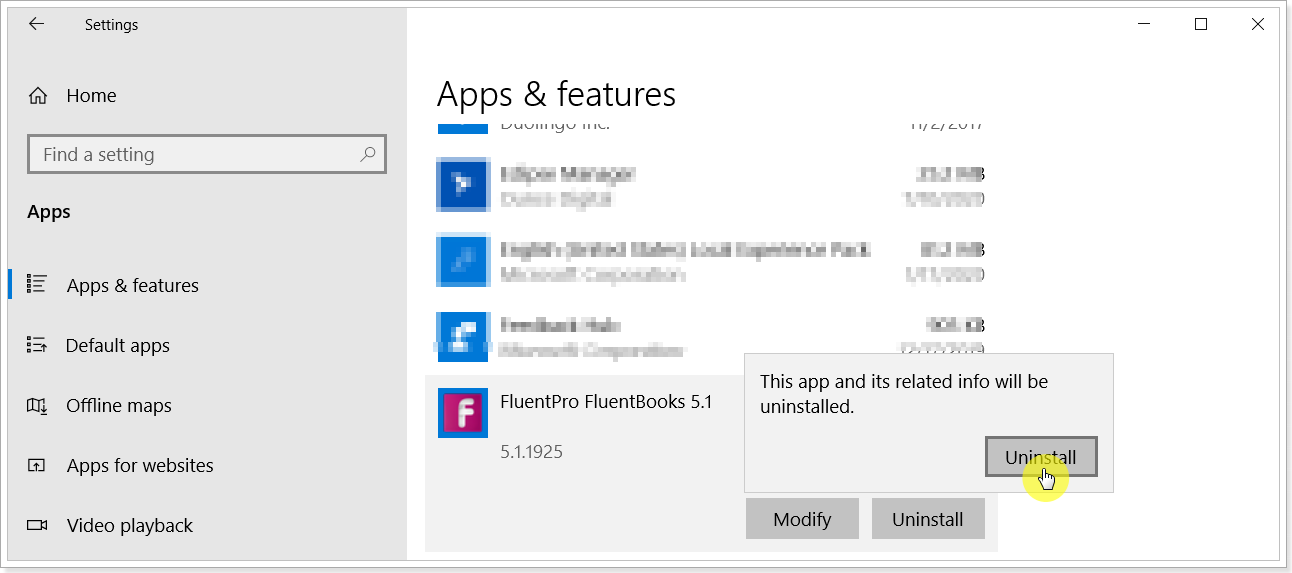This screenshot has width=1292, height=573.
Task: Click the Home icon
Action: tap(38, 96)
